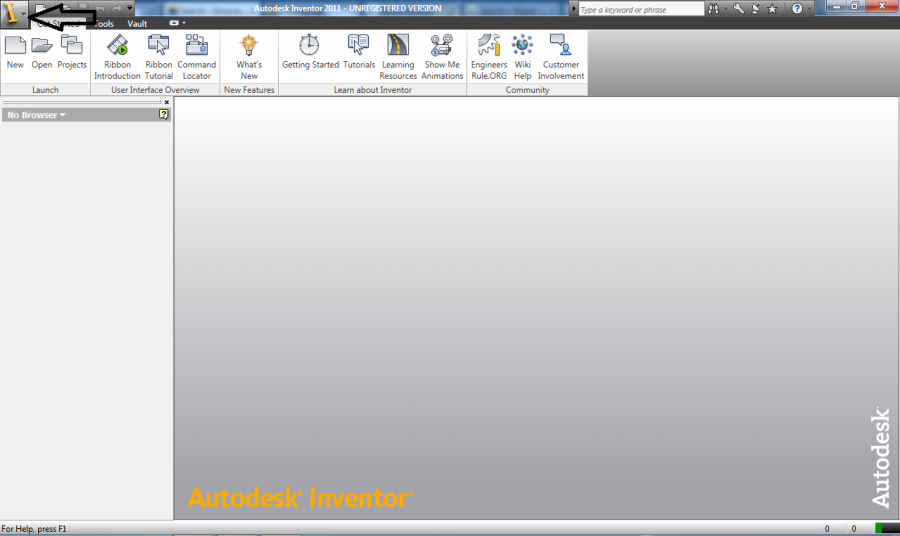900x536 pixels.
Task: Open the Inventor application menu button
Action: (13, 13)
